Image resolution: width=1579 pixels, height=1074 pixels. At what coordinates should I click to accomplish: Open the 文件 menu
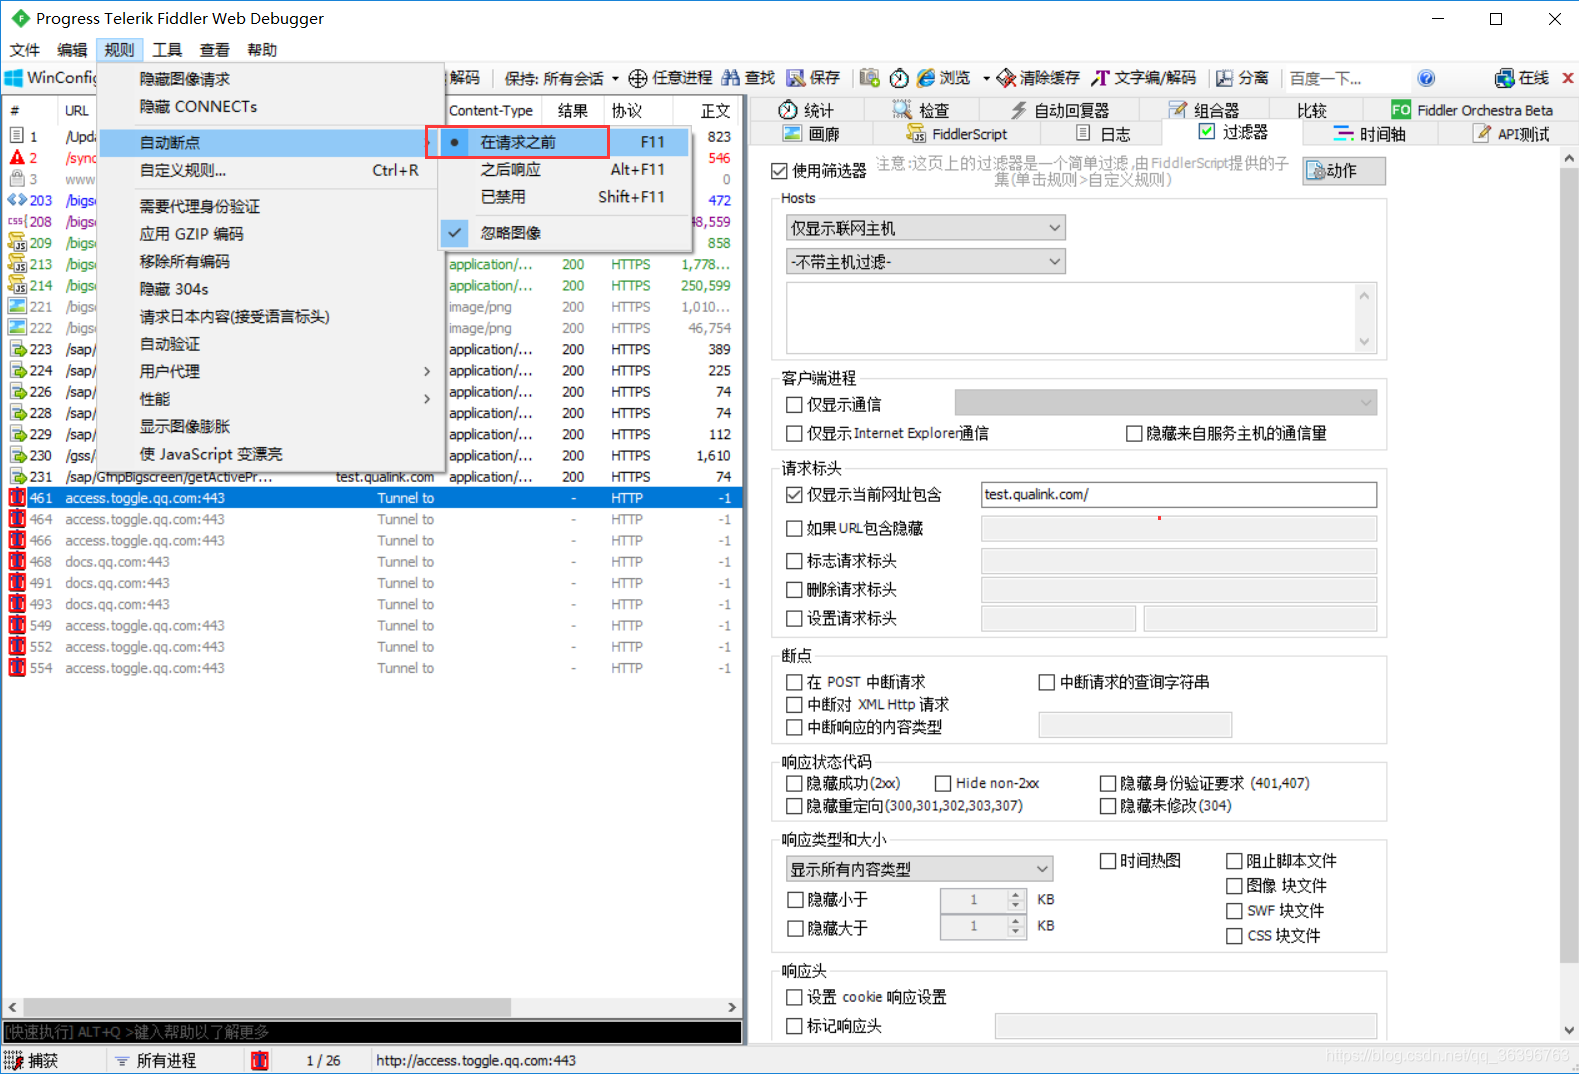tap(25, 50)
